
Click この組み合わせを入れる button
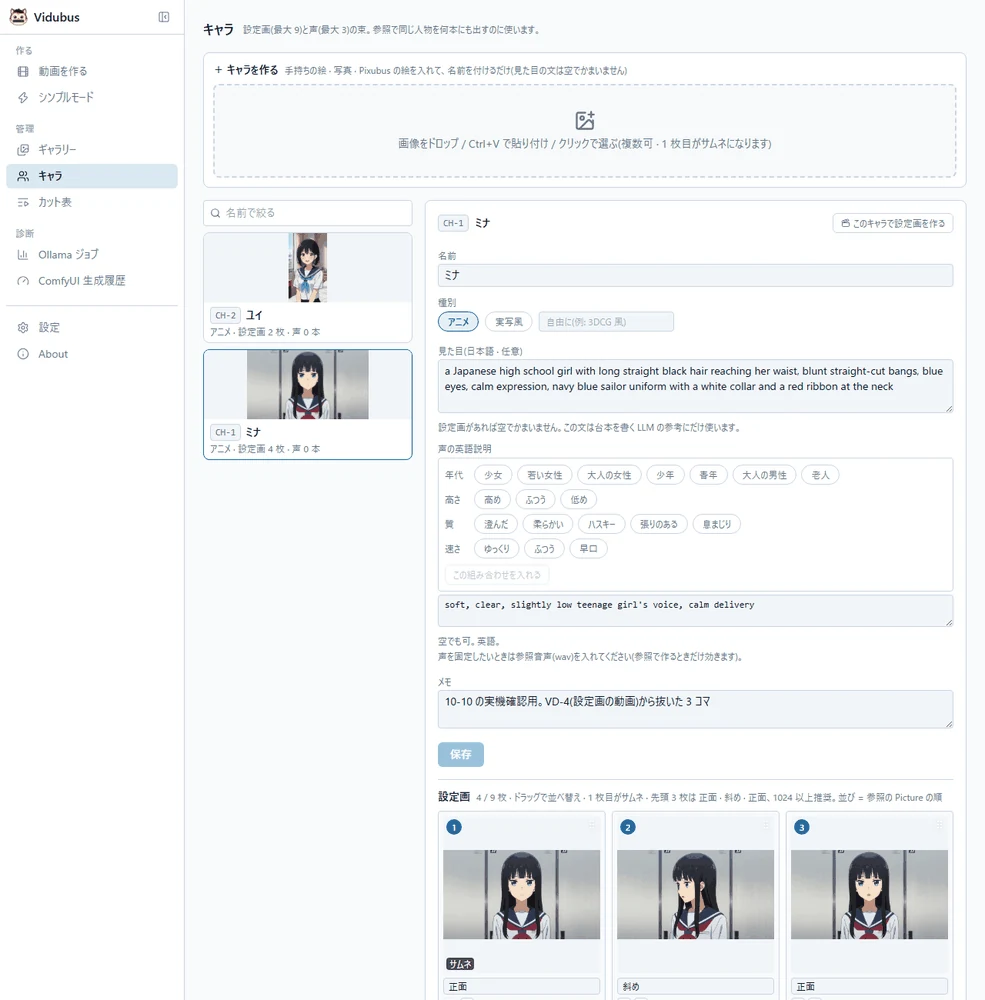(x=496, y=575)
